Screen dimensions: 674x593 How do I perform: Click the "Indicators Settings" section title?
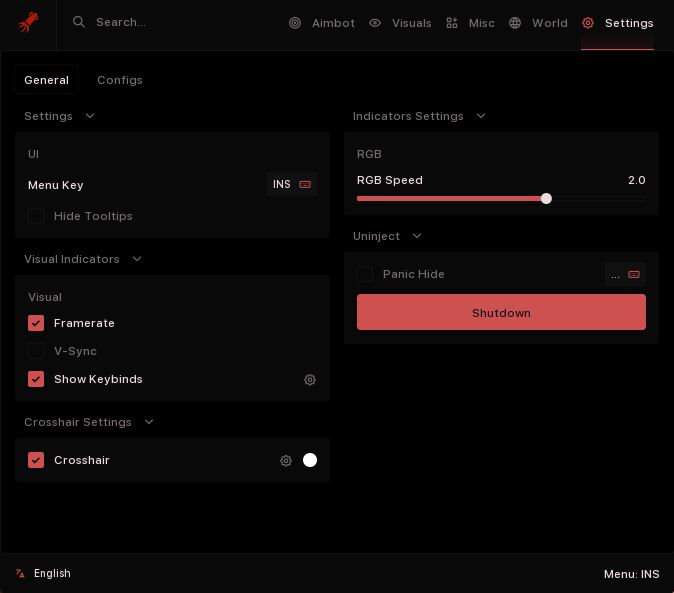[x=408, y=116]
